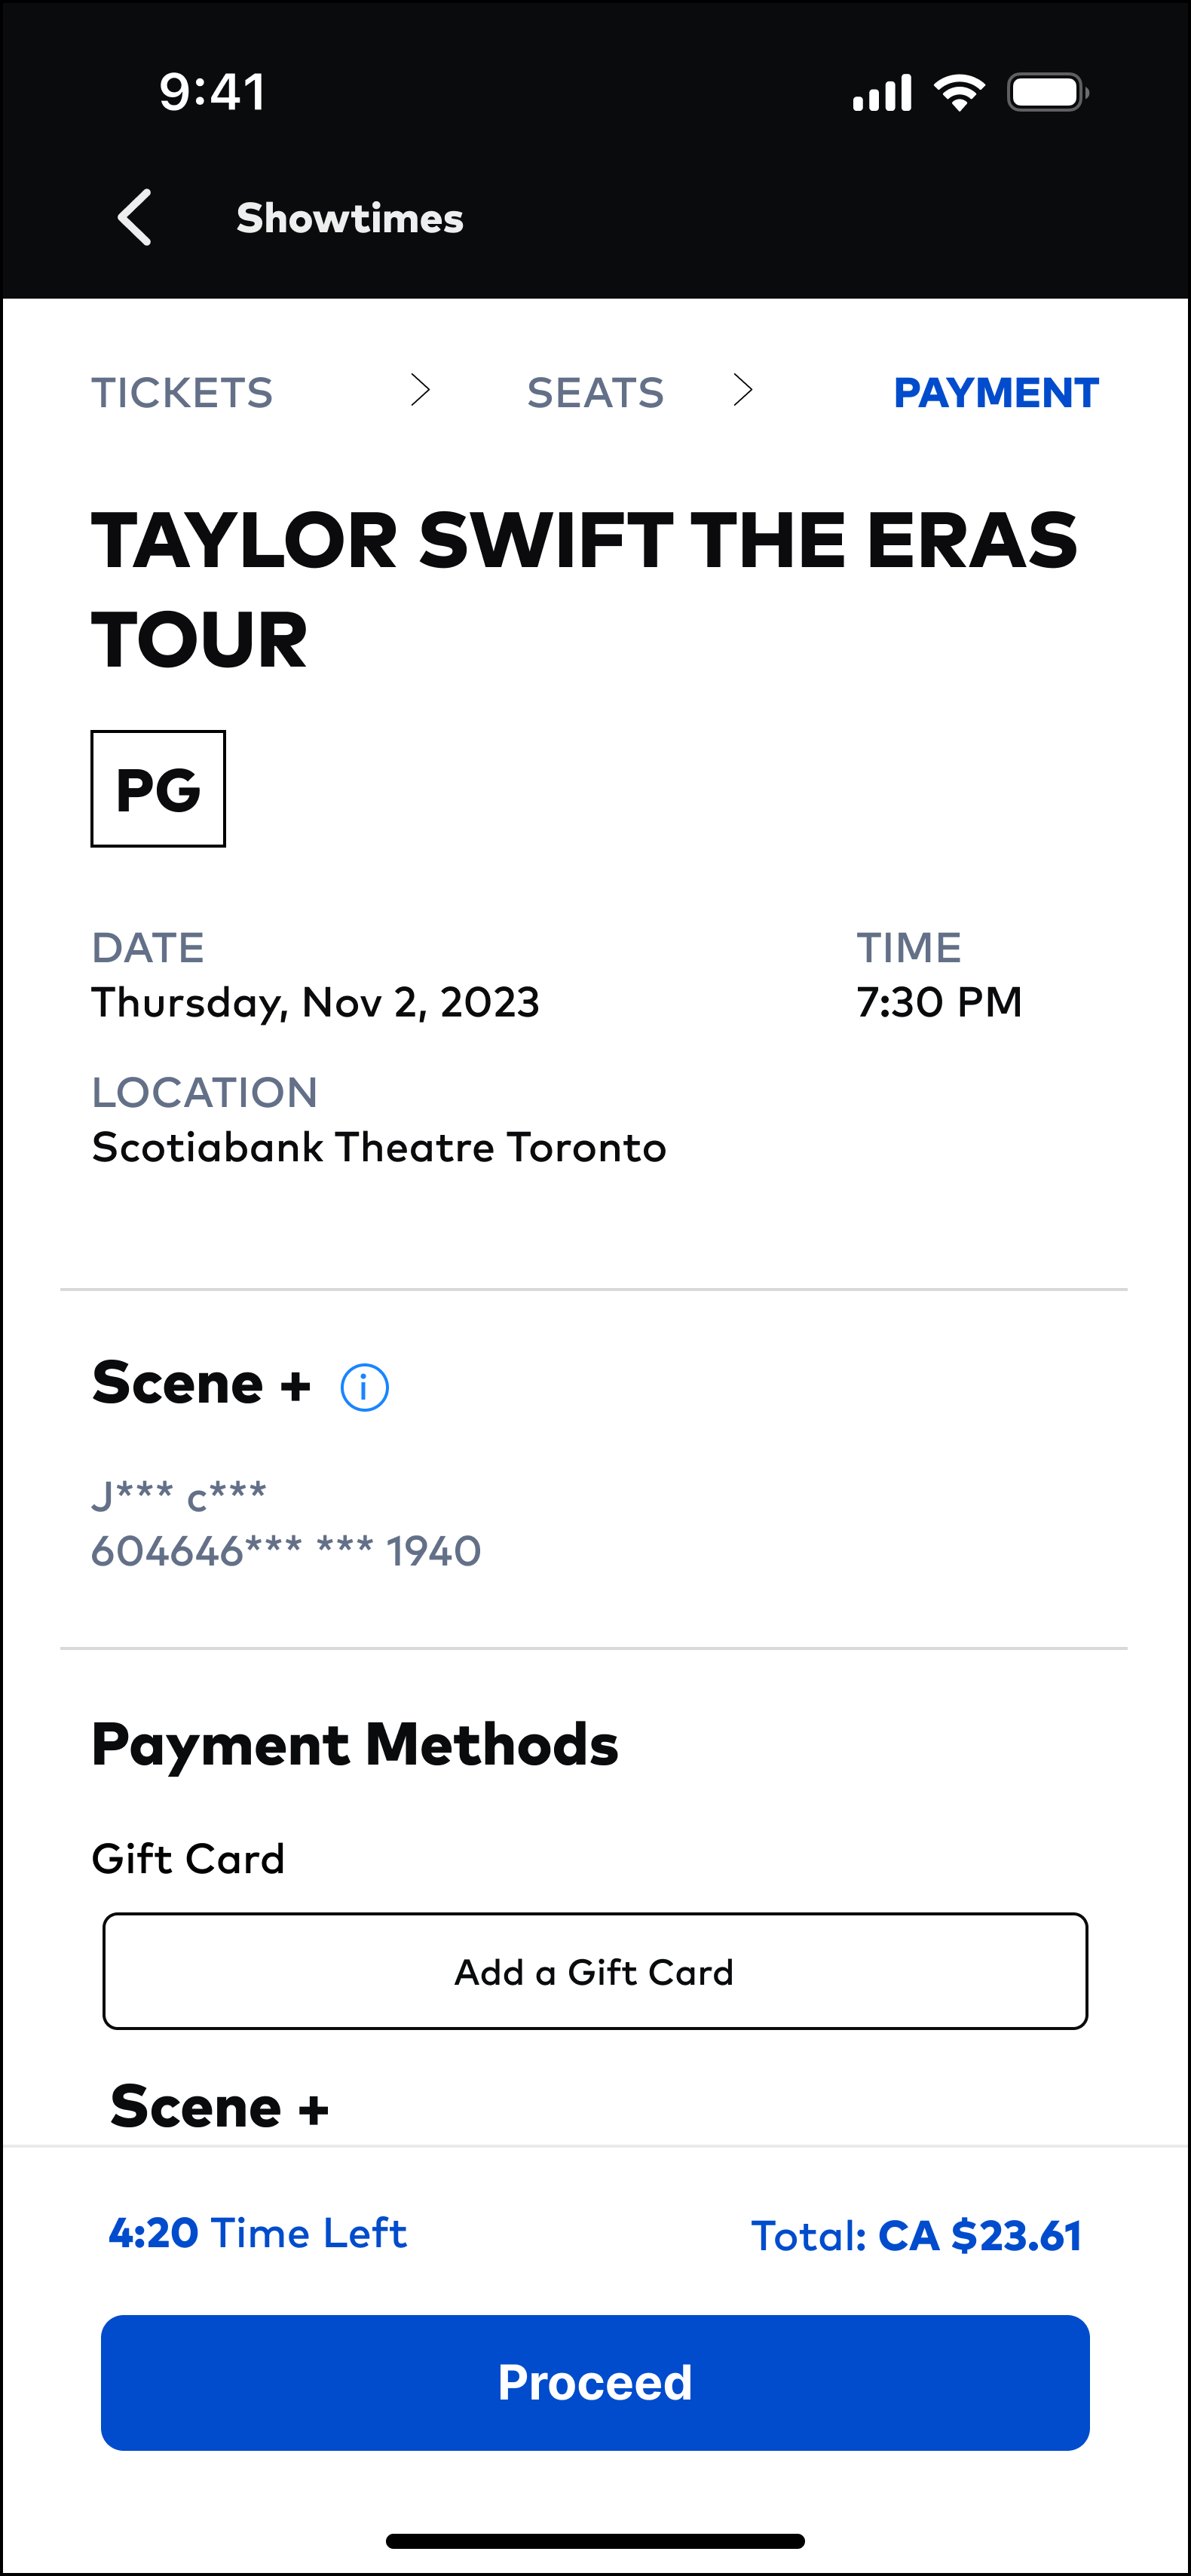Screen dimensions: 1191x2576
Task: Tap the chevron after TICKETS step
Action: (x=420, y=390)
